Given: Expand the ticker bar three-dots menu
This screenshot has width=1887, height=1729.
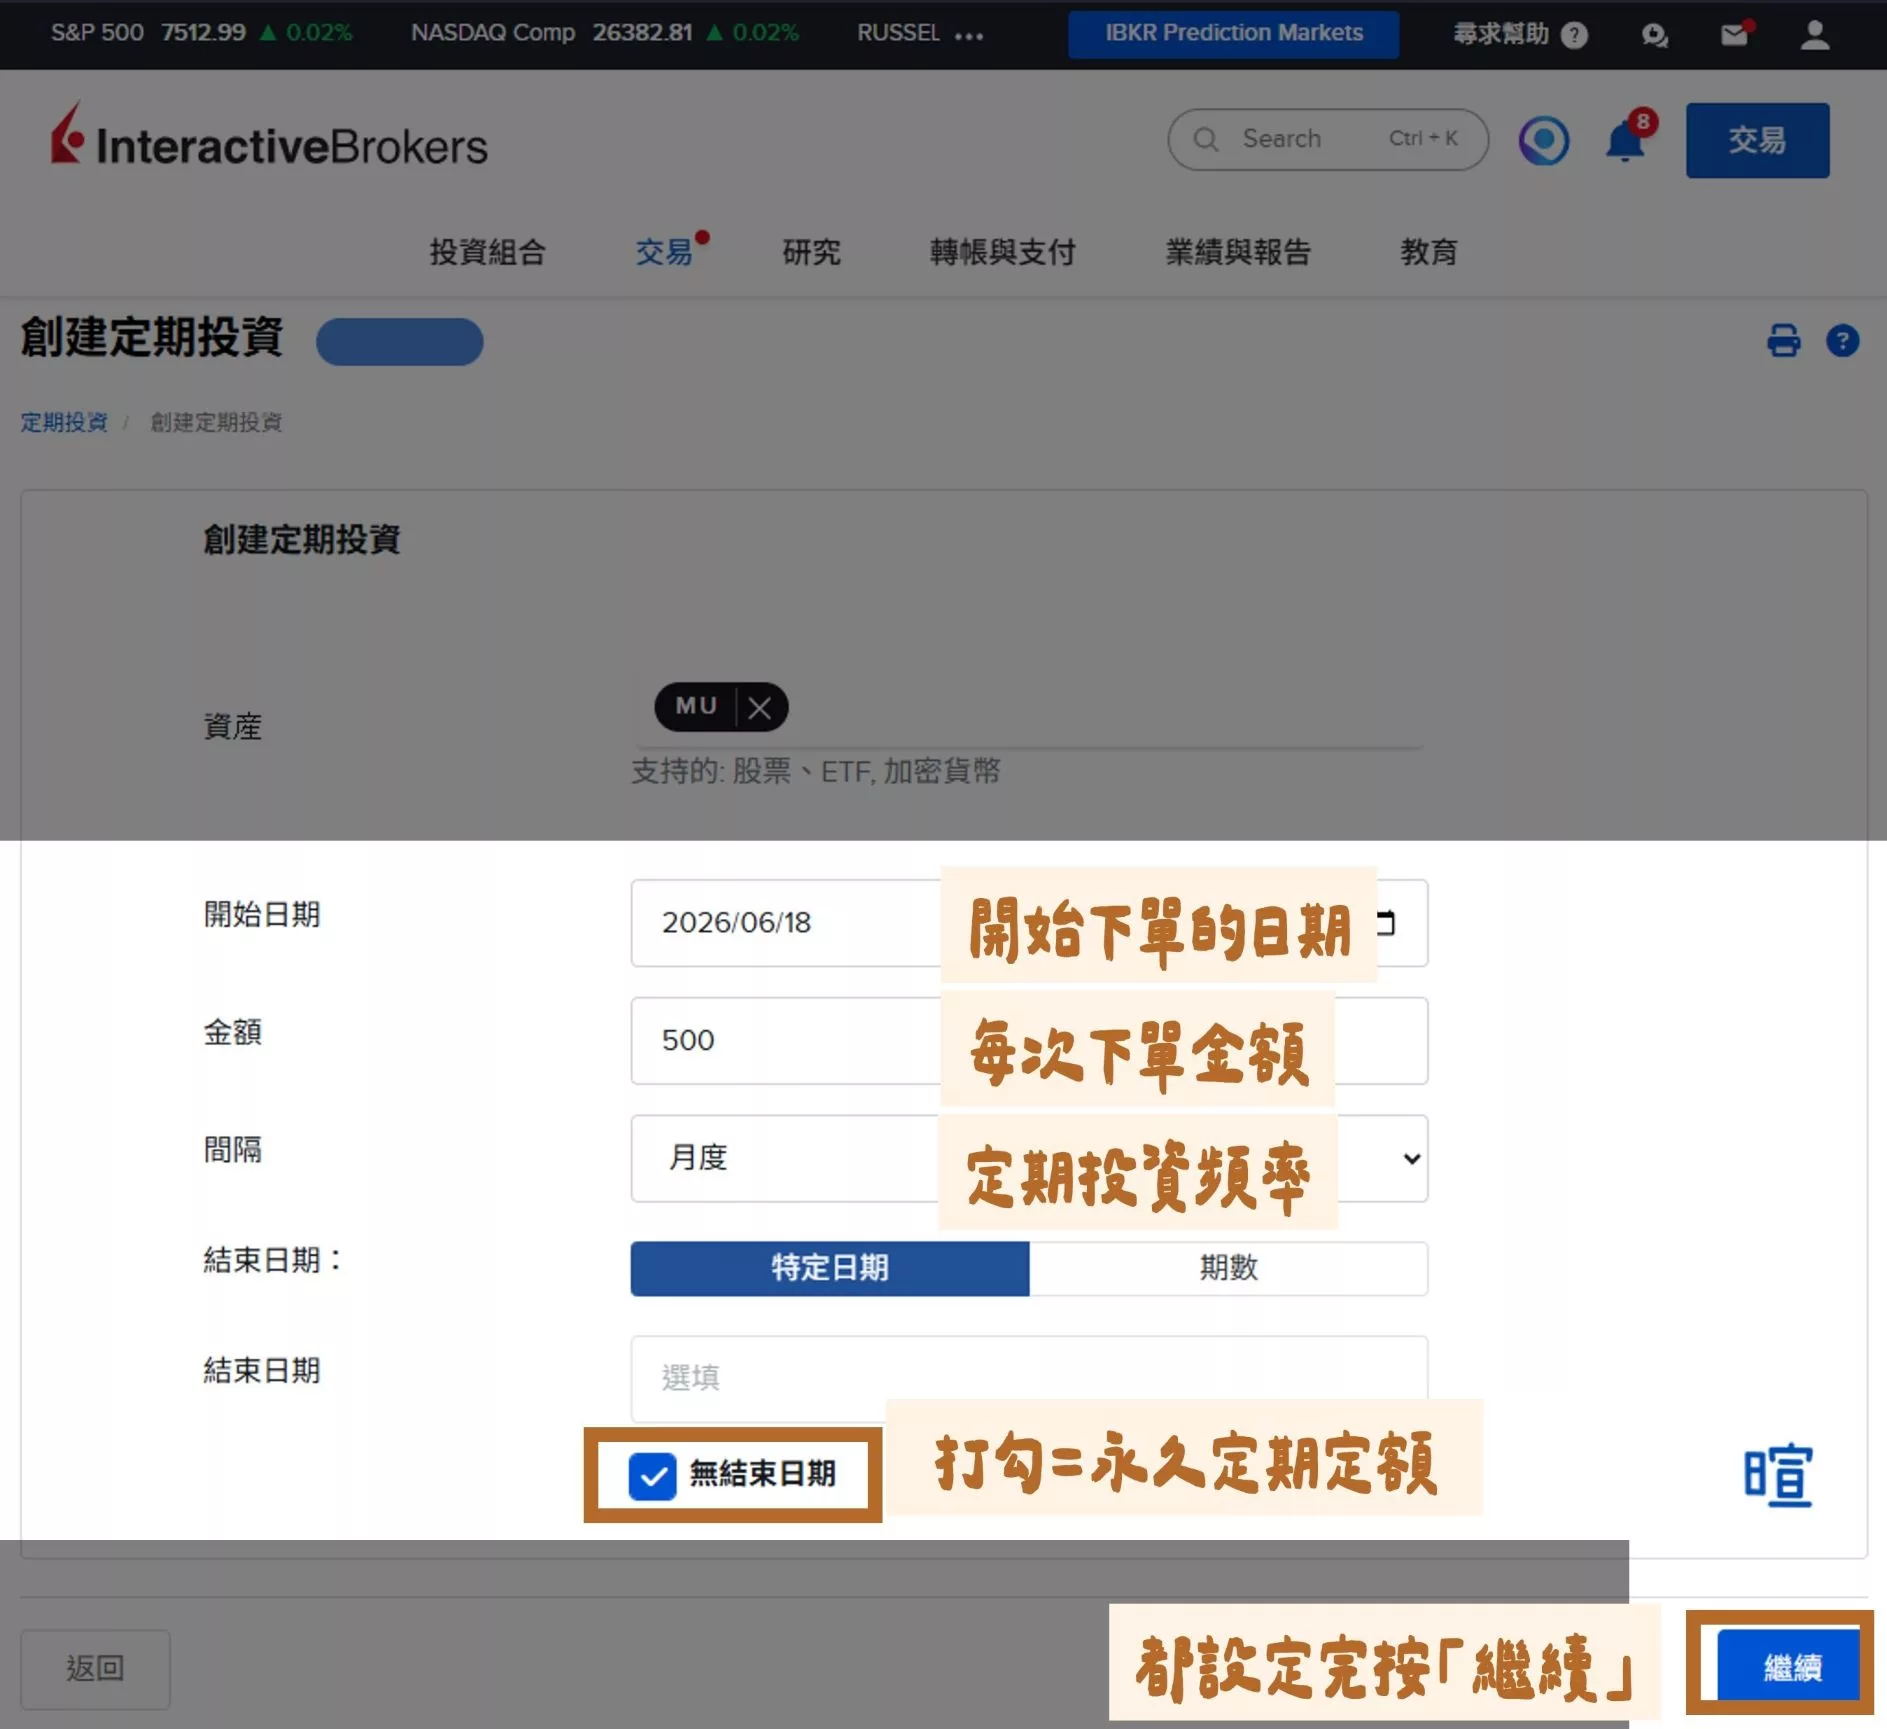Looking at the screenshot, I should pyautogui.click(x=968, y=36).
